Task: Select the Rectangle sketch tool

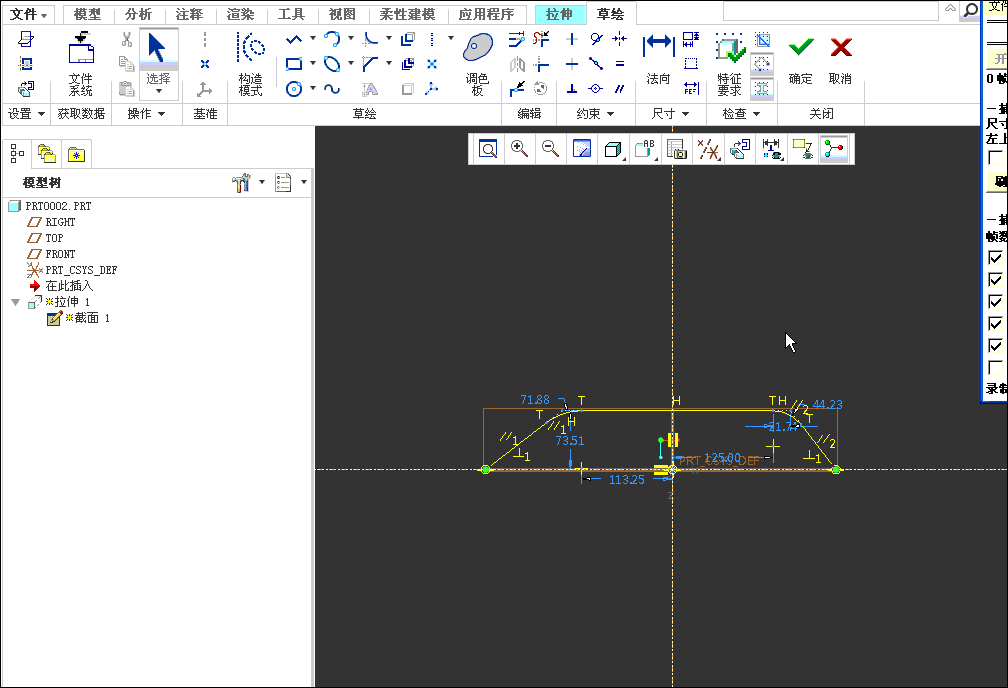Action: [294, 64]
